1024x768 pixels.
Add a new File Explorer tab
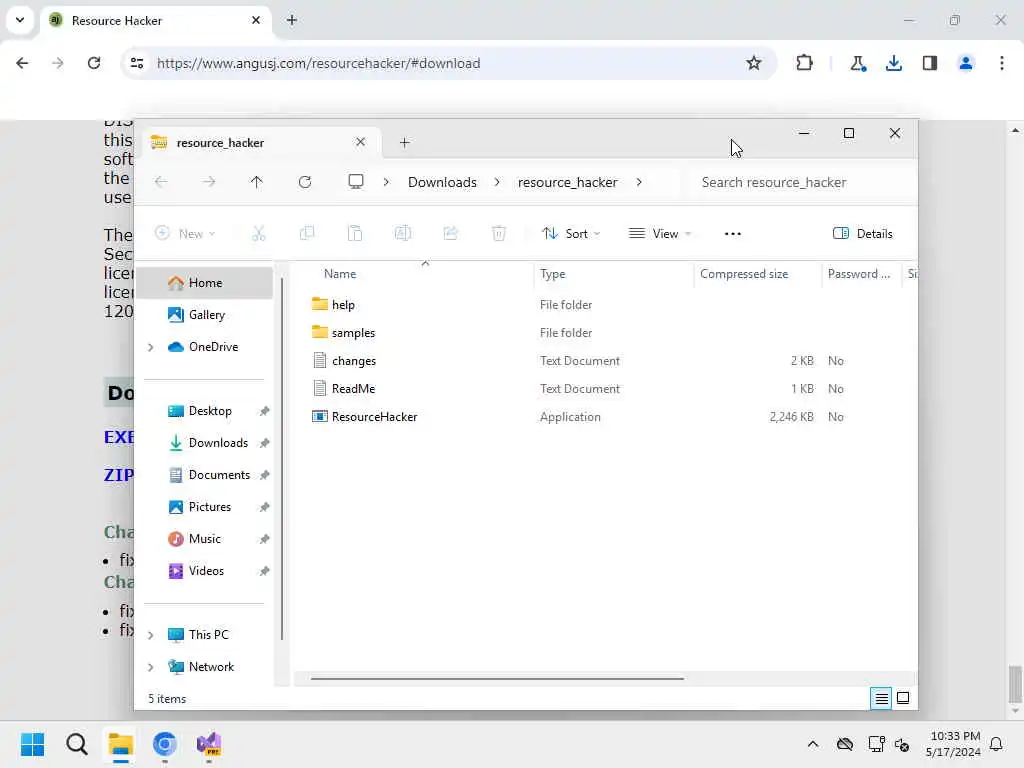[405, 143]
